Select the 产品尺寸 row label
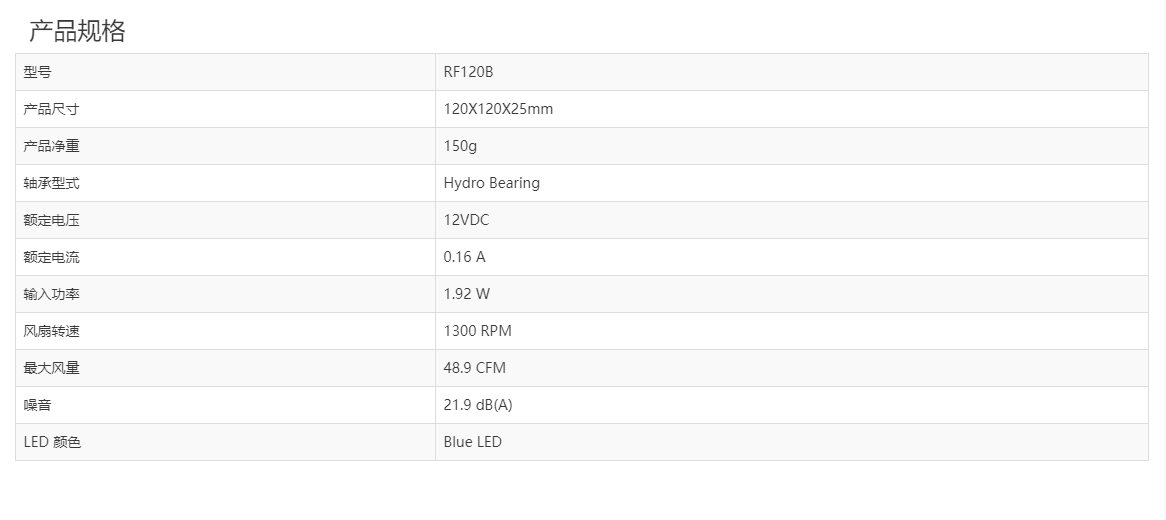This screenshot has width=1166, height=520. [51, 109]
